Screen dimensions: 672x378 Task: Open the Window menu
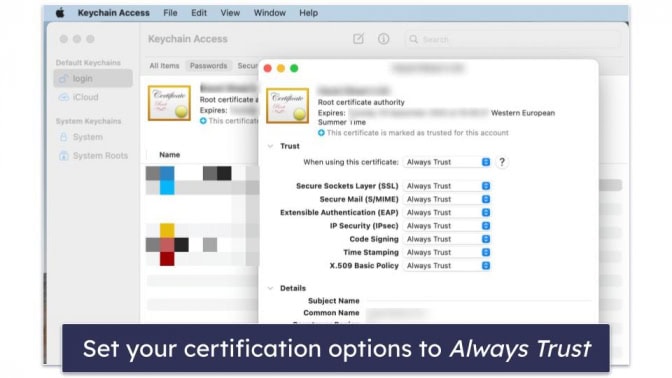pos(270,13)
